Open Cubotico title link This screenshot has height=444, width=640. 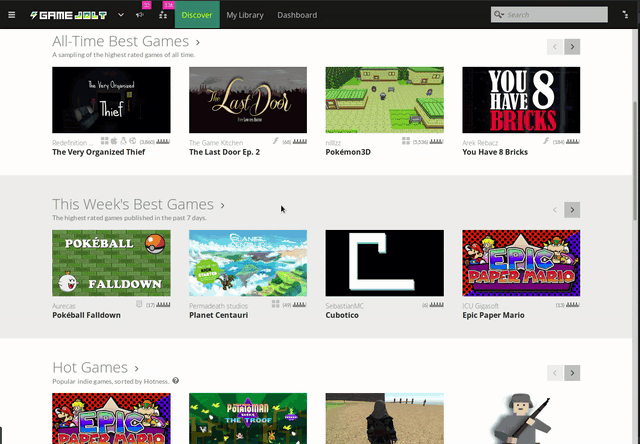click(342, 315)
